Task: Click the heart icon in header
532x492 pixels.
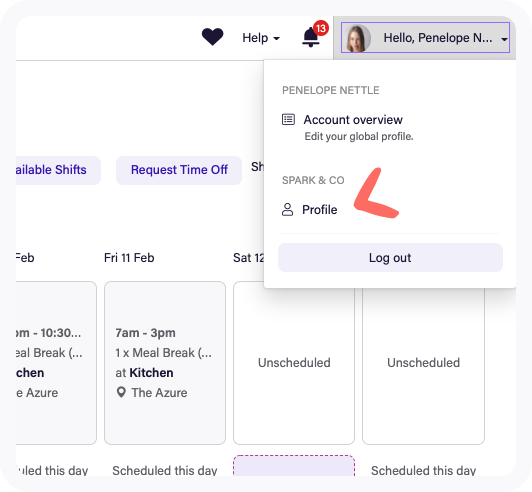Action: click(212, 37)
